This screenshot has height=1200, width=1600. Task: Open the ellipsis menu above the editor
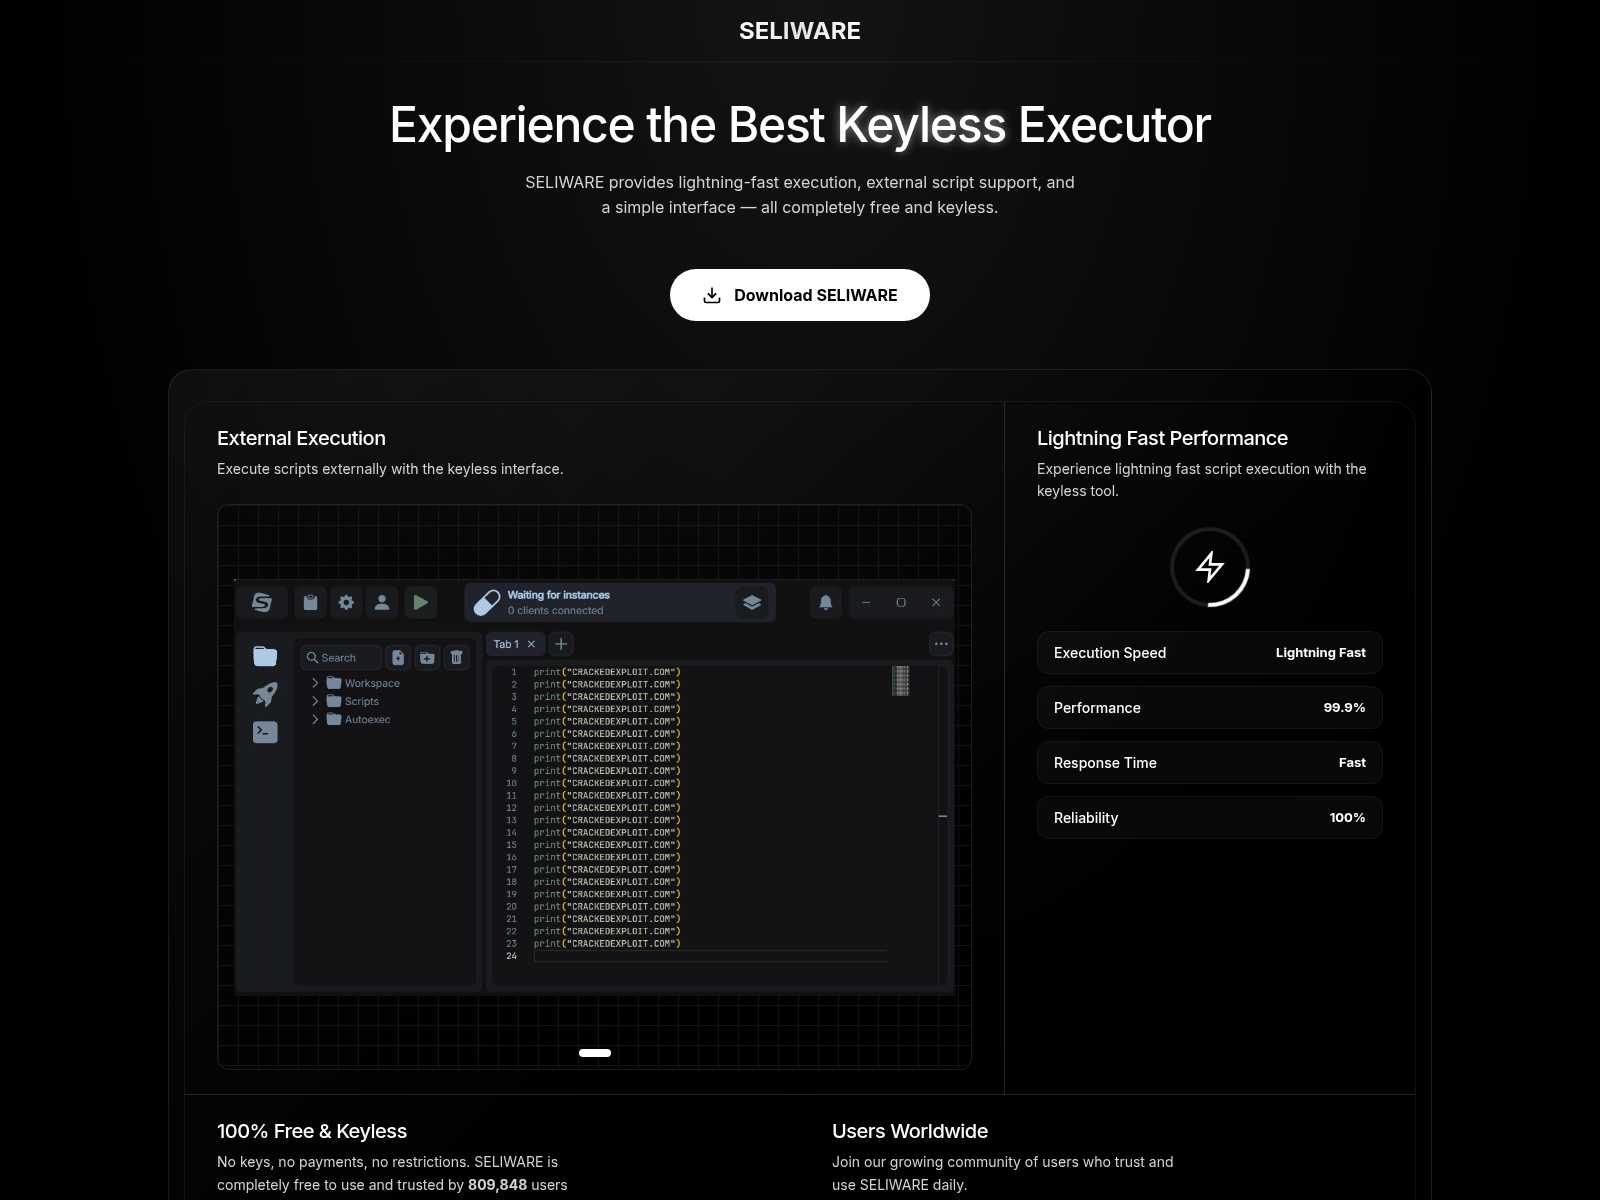pos(940,644)
